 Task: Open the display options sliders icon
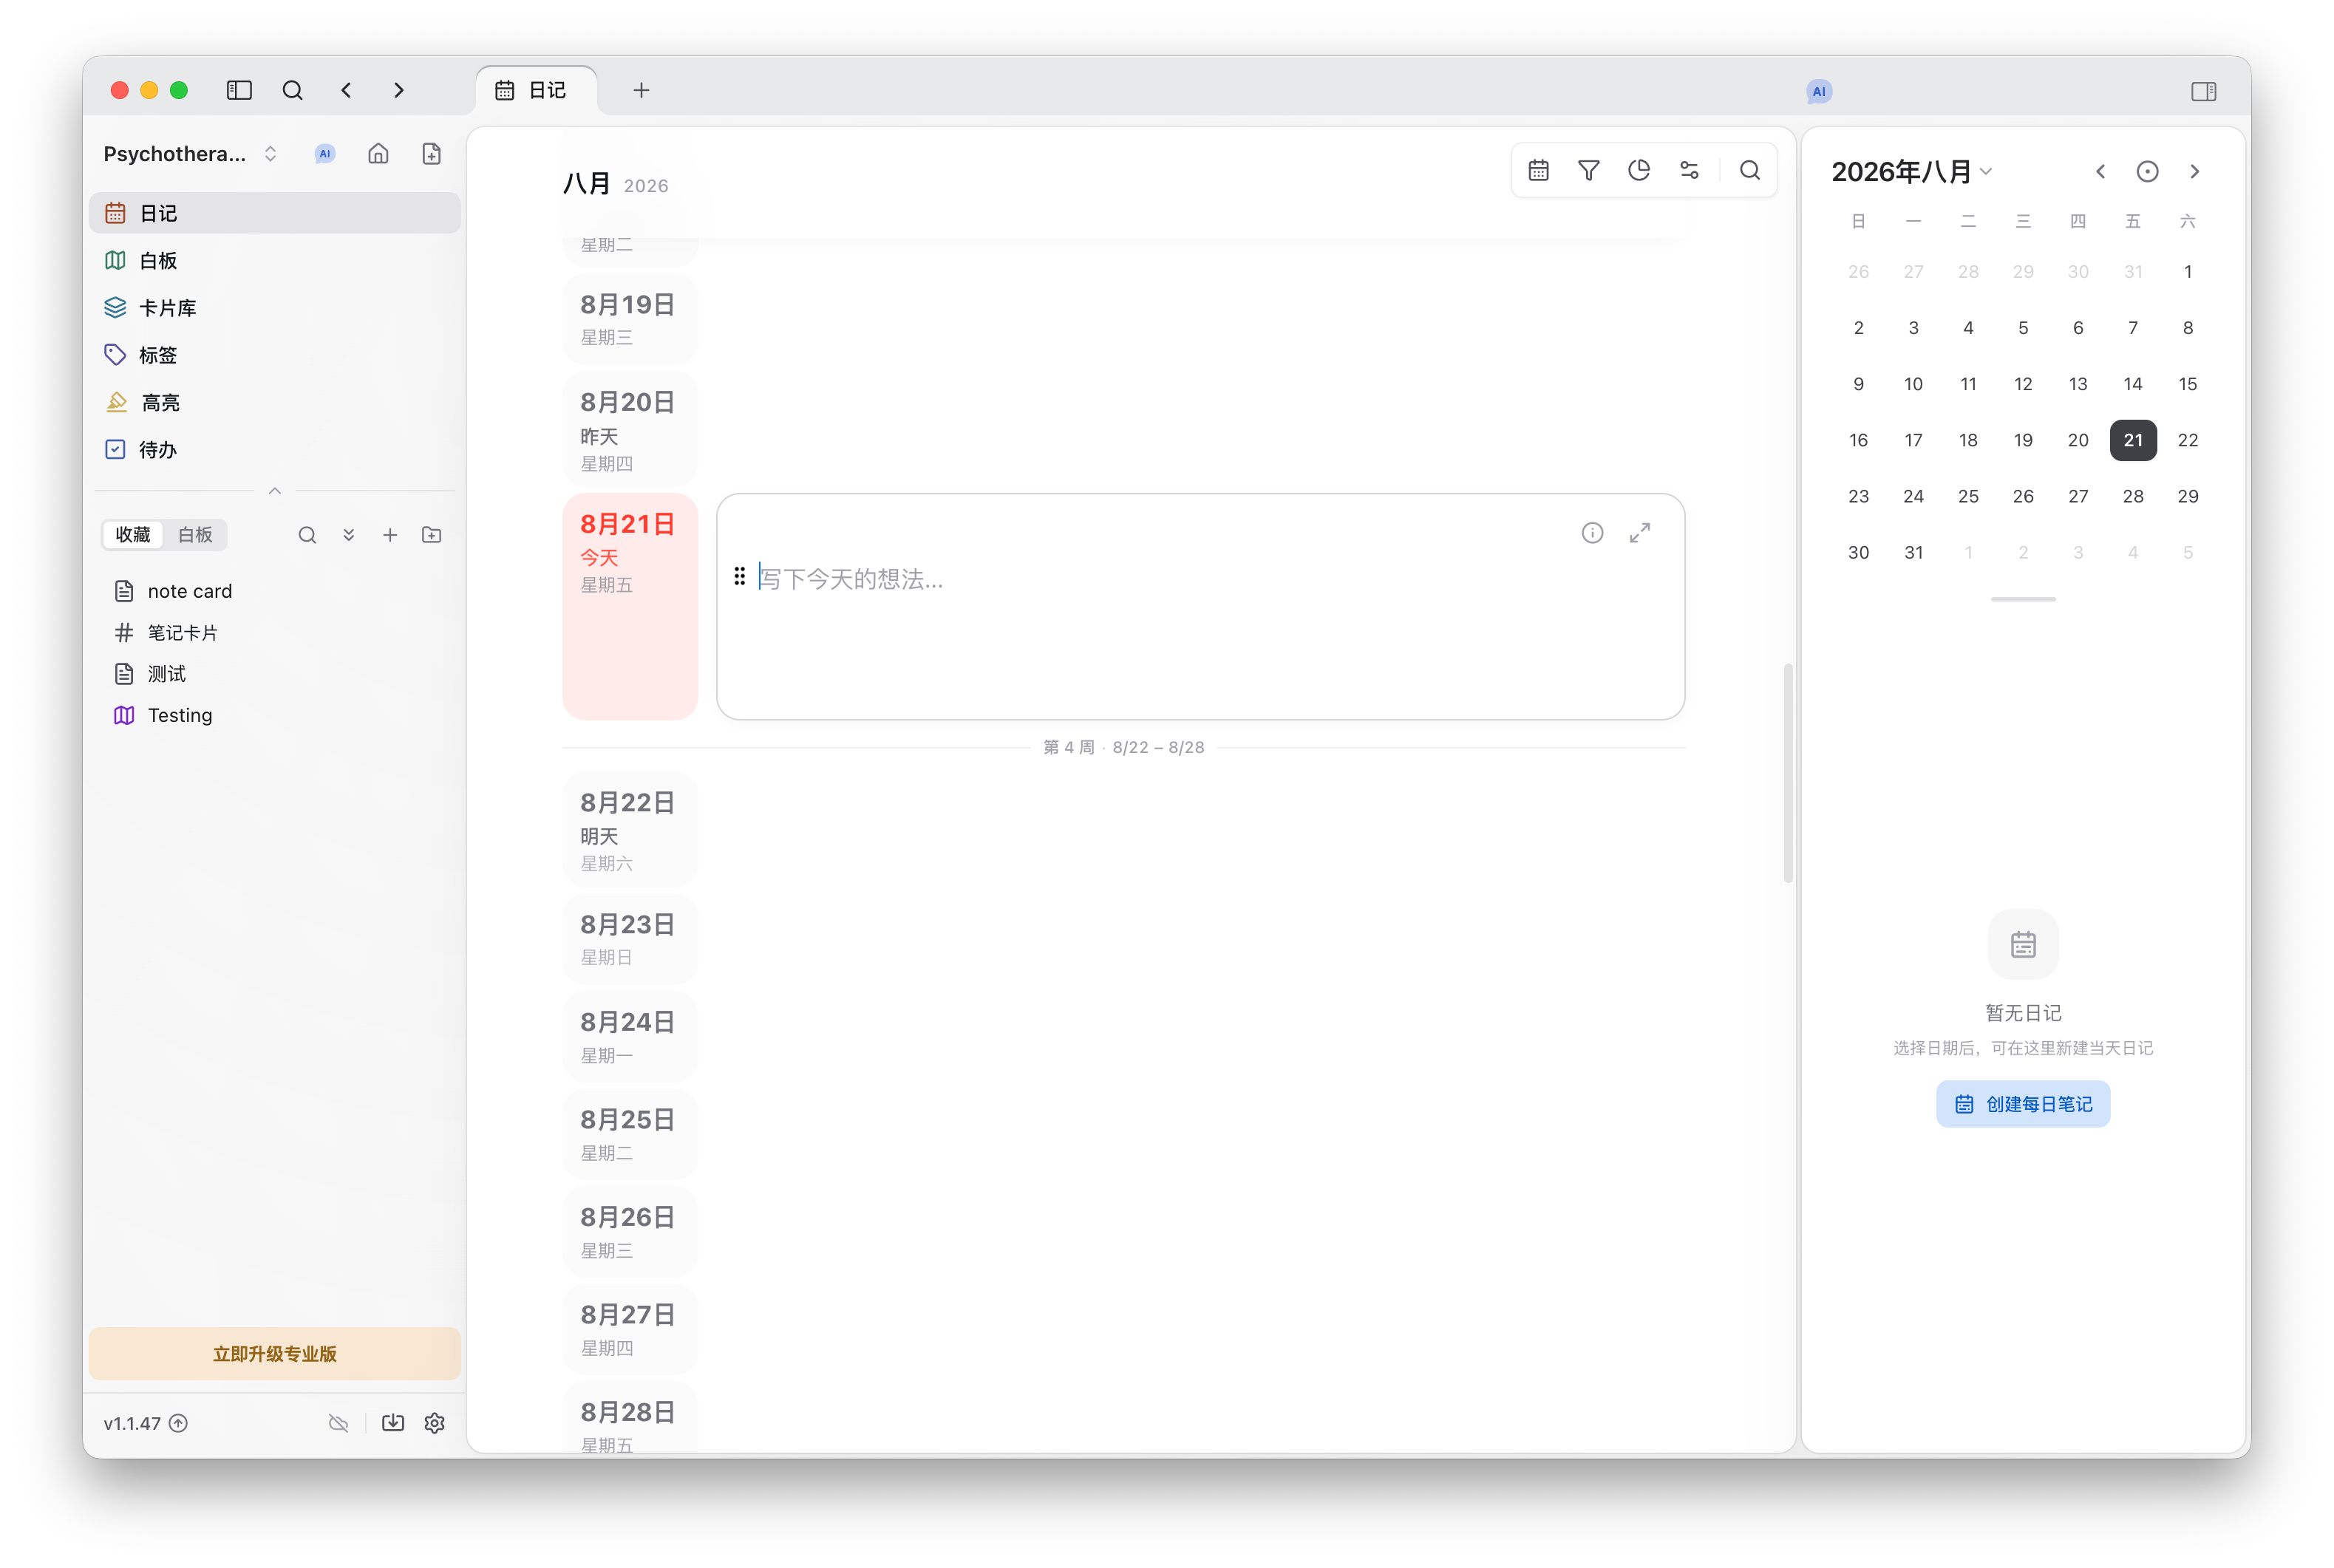(x=1689, y=171)
